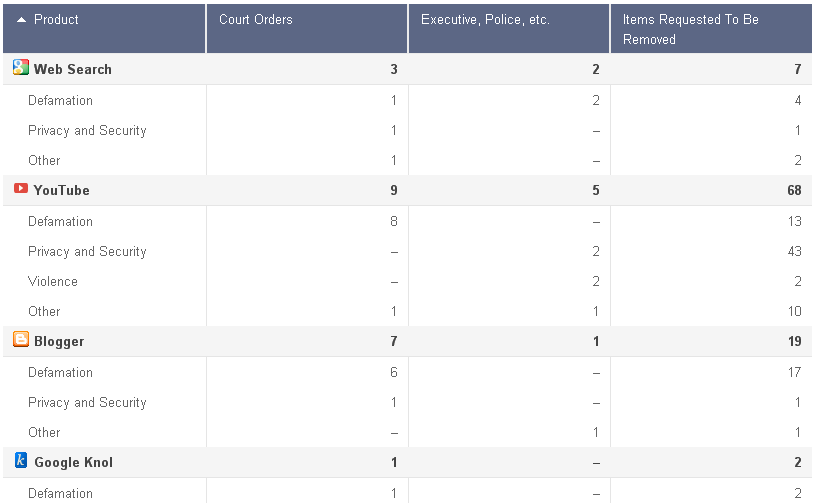
Task: Click Defamation under Google Knol
Action: tap(60, 494)
